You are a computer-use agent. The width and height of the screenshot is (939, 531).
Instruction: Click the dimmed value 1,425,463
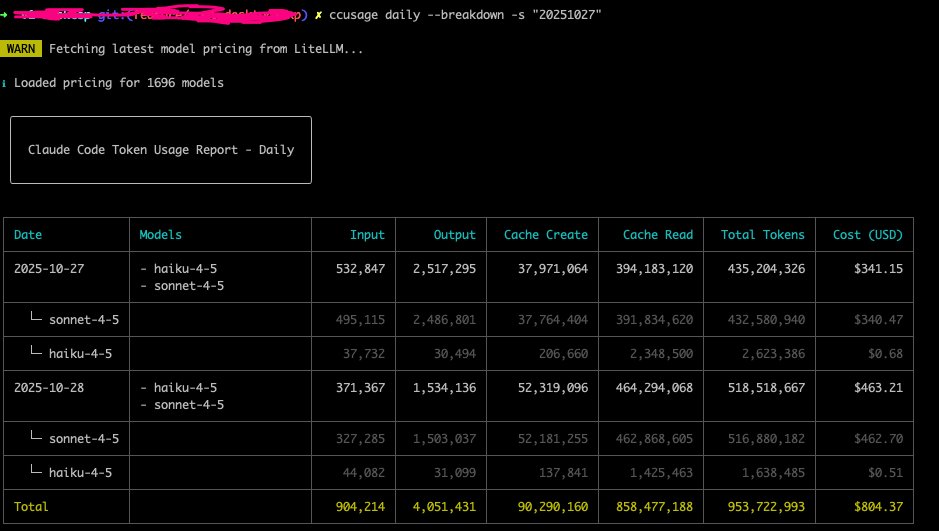click(x=661, y=473)
